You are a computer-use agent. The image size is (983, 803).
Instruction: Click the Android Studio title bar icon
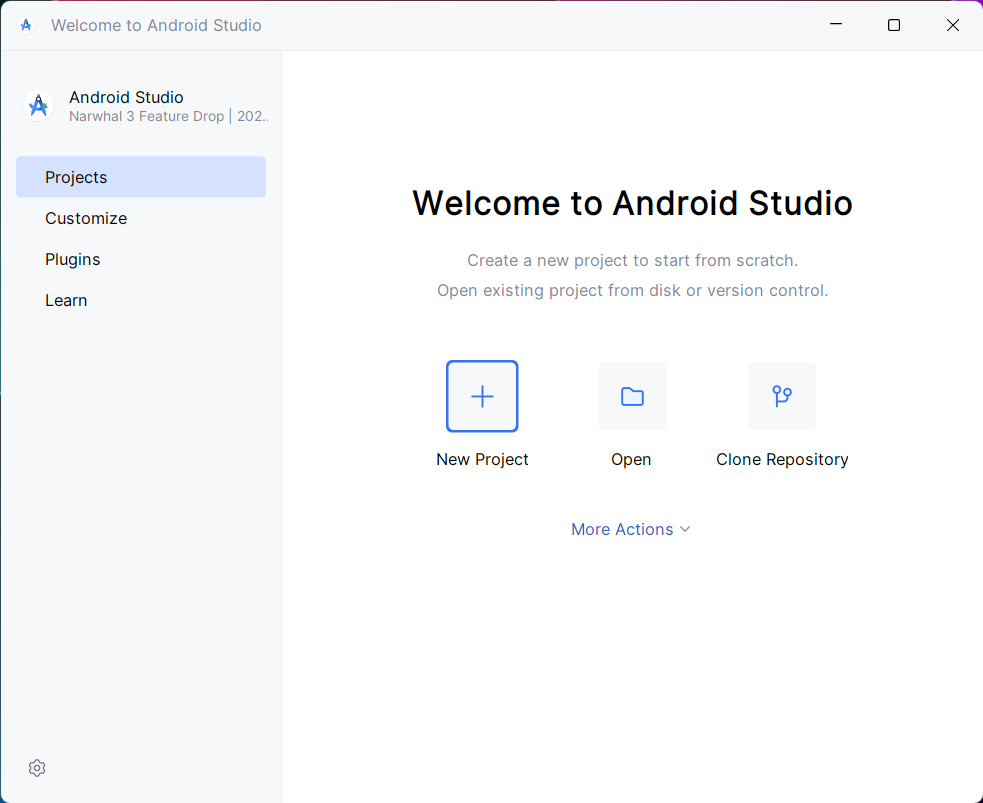click(26, 25)
